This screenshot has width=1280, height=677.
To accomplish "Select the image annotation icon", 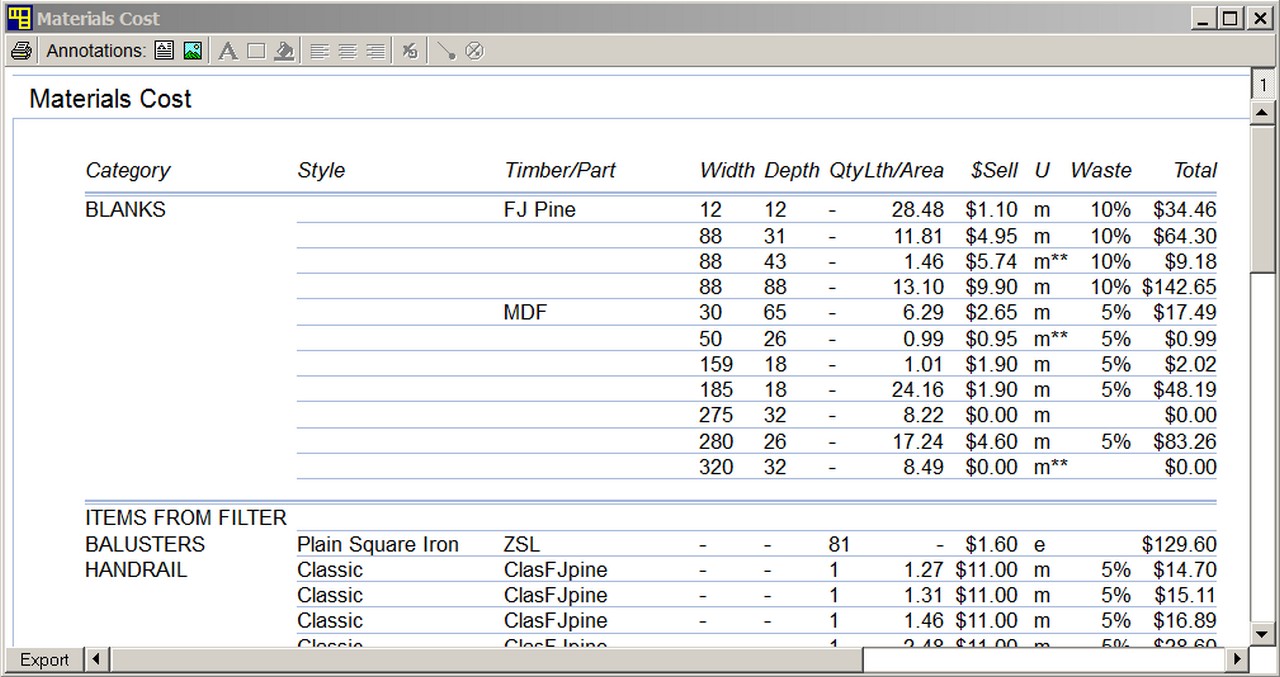I will [x=190, y=50].
